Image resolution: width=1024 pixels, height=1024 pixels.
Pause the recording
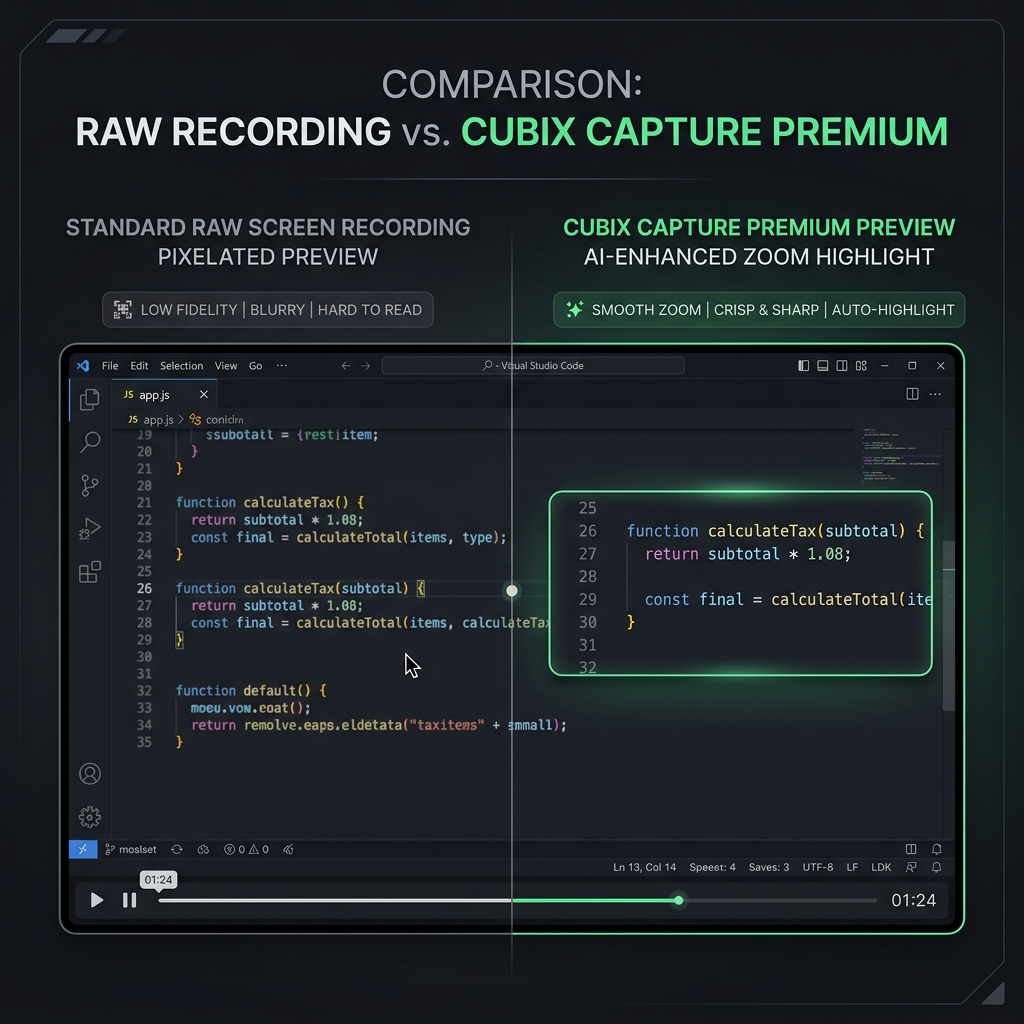(129, 900)
